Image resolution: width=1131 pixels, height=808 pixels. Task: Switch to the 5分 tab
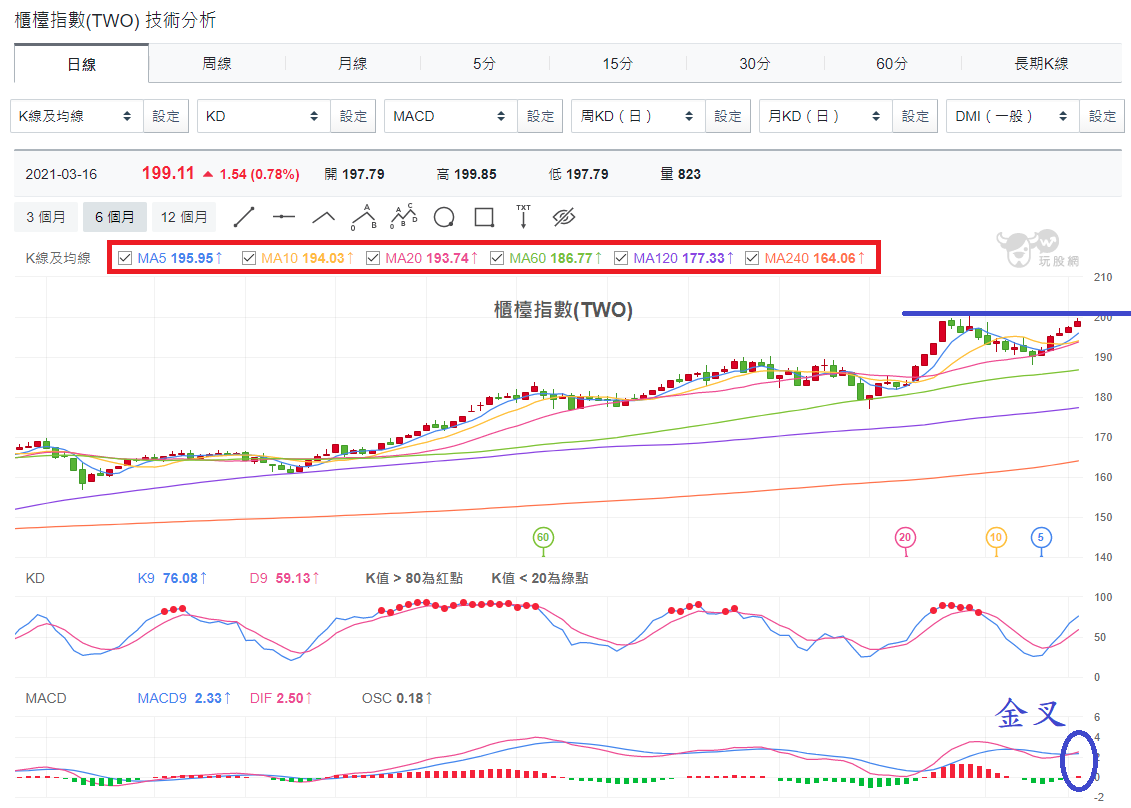pos(485,63)
